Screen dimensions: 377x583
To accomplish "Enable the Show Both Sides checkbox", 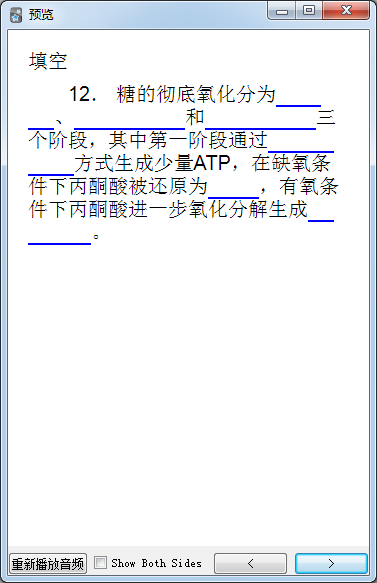I will tap(100, 563).
